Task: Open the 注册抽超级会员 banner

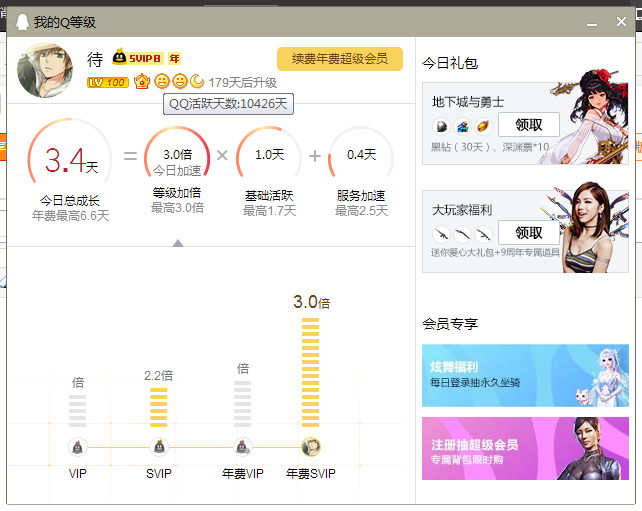Action: tap(525, 448)
